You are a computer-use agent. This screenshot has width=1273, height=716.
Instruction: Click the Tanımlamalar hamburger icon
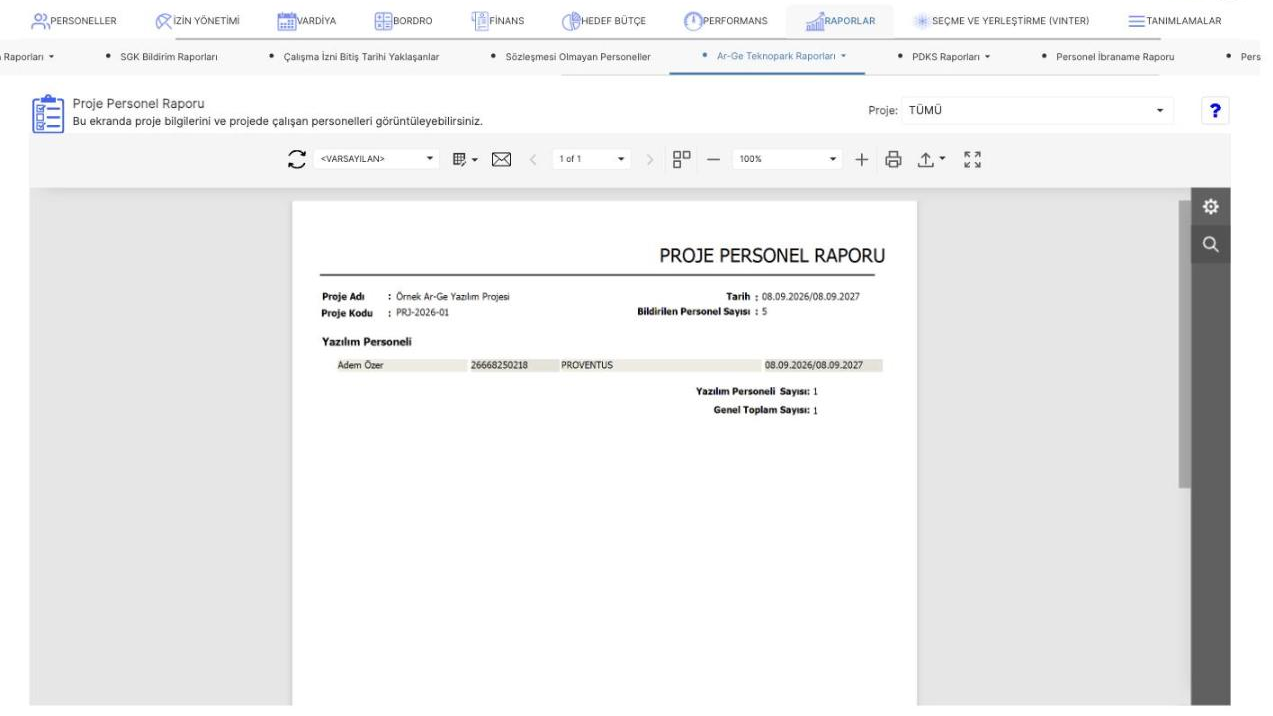[x=1136, y=20]
